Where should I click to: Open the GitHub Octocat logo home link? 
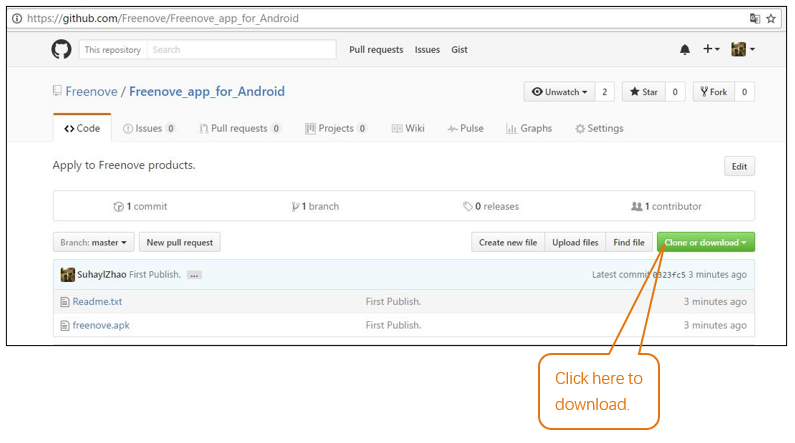click(x=61, y=50)
